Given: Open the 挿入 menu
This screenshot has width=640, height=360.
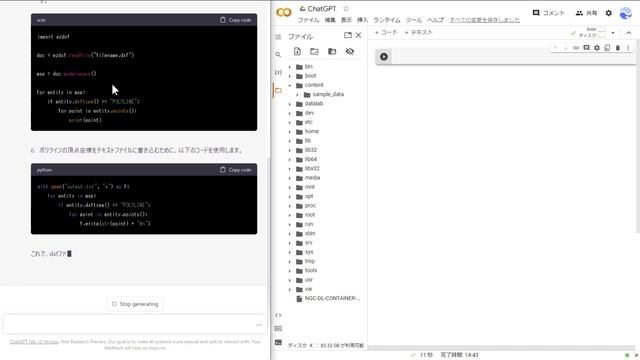Looking at the screenshot, I should pyautogui.click(x=362, y=20).
